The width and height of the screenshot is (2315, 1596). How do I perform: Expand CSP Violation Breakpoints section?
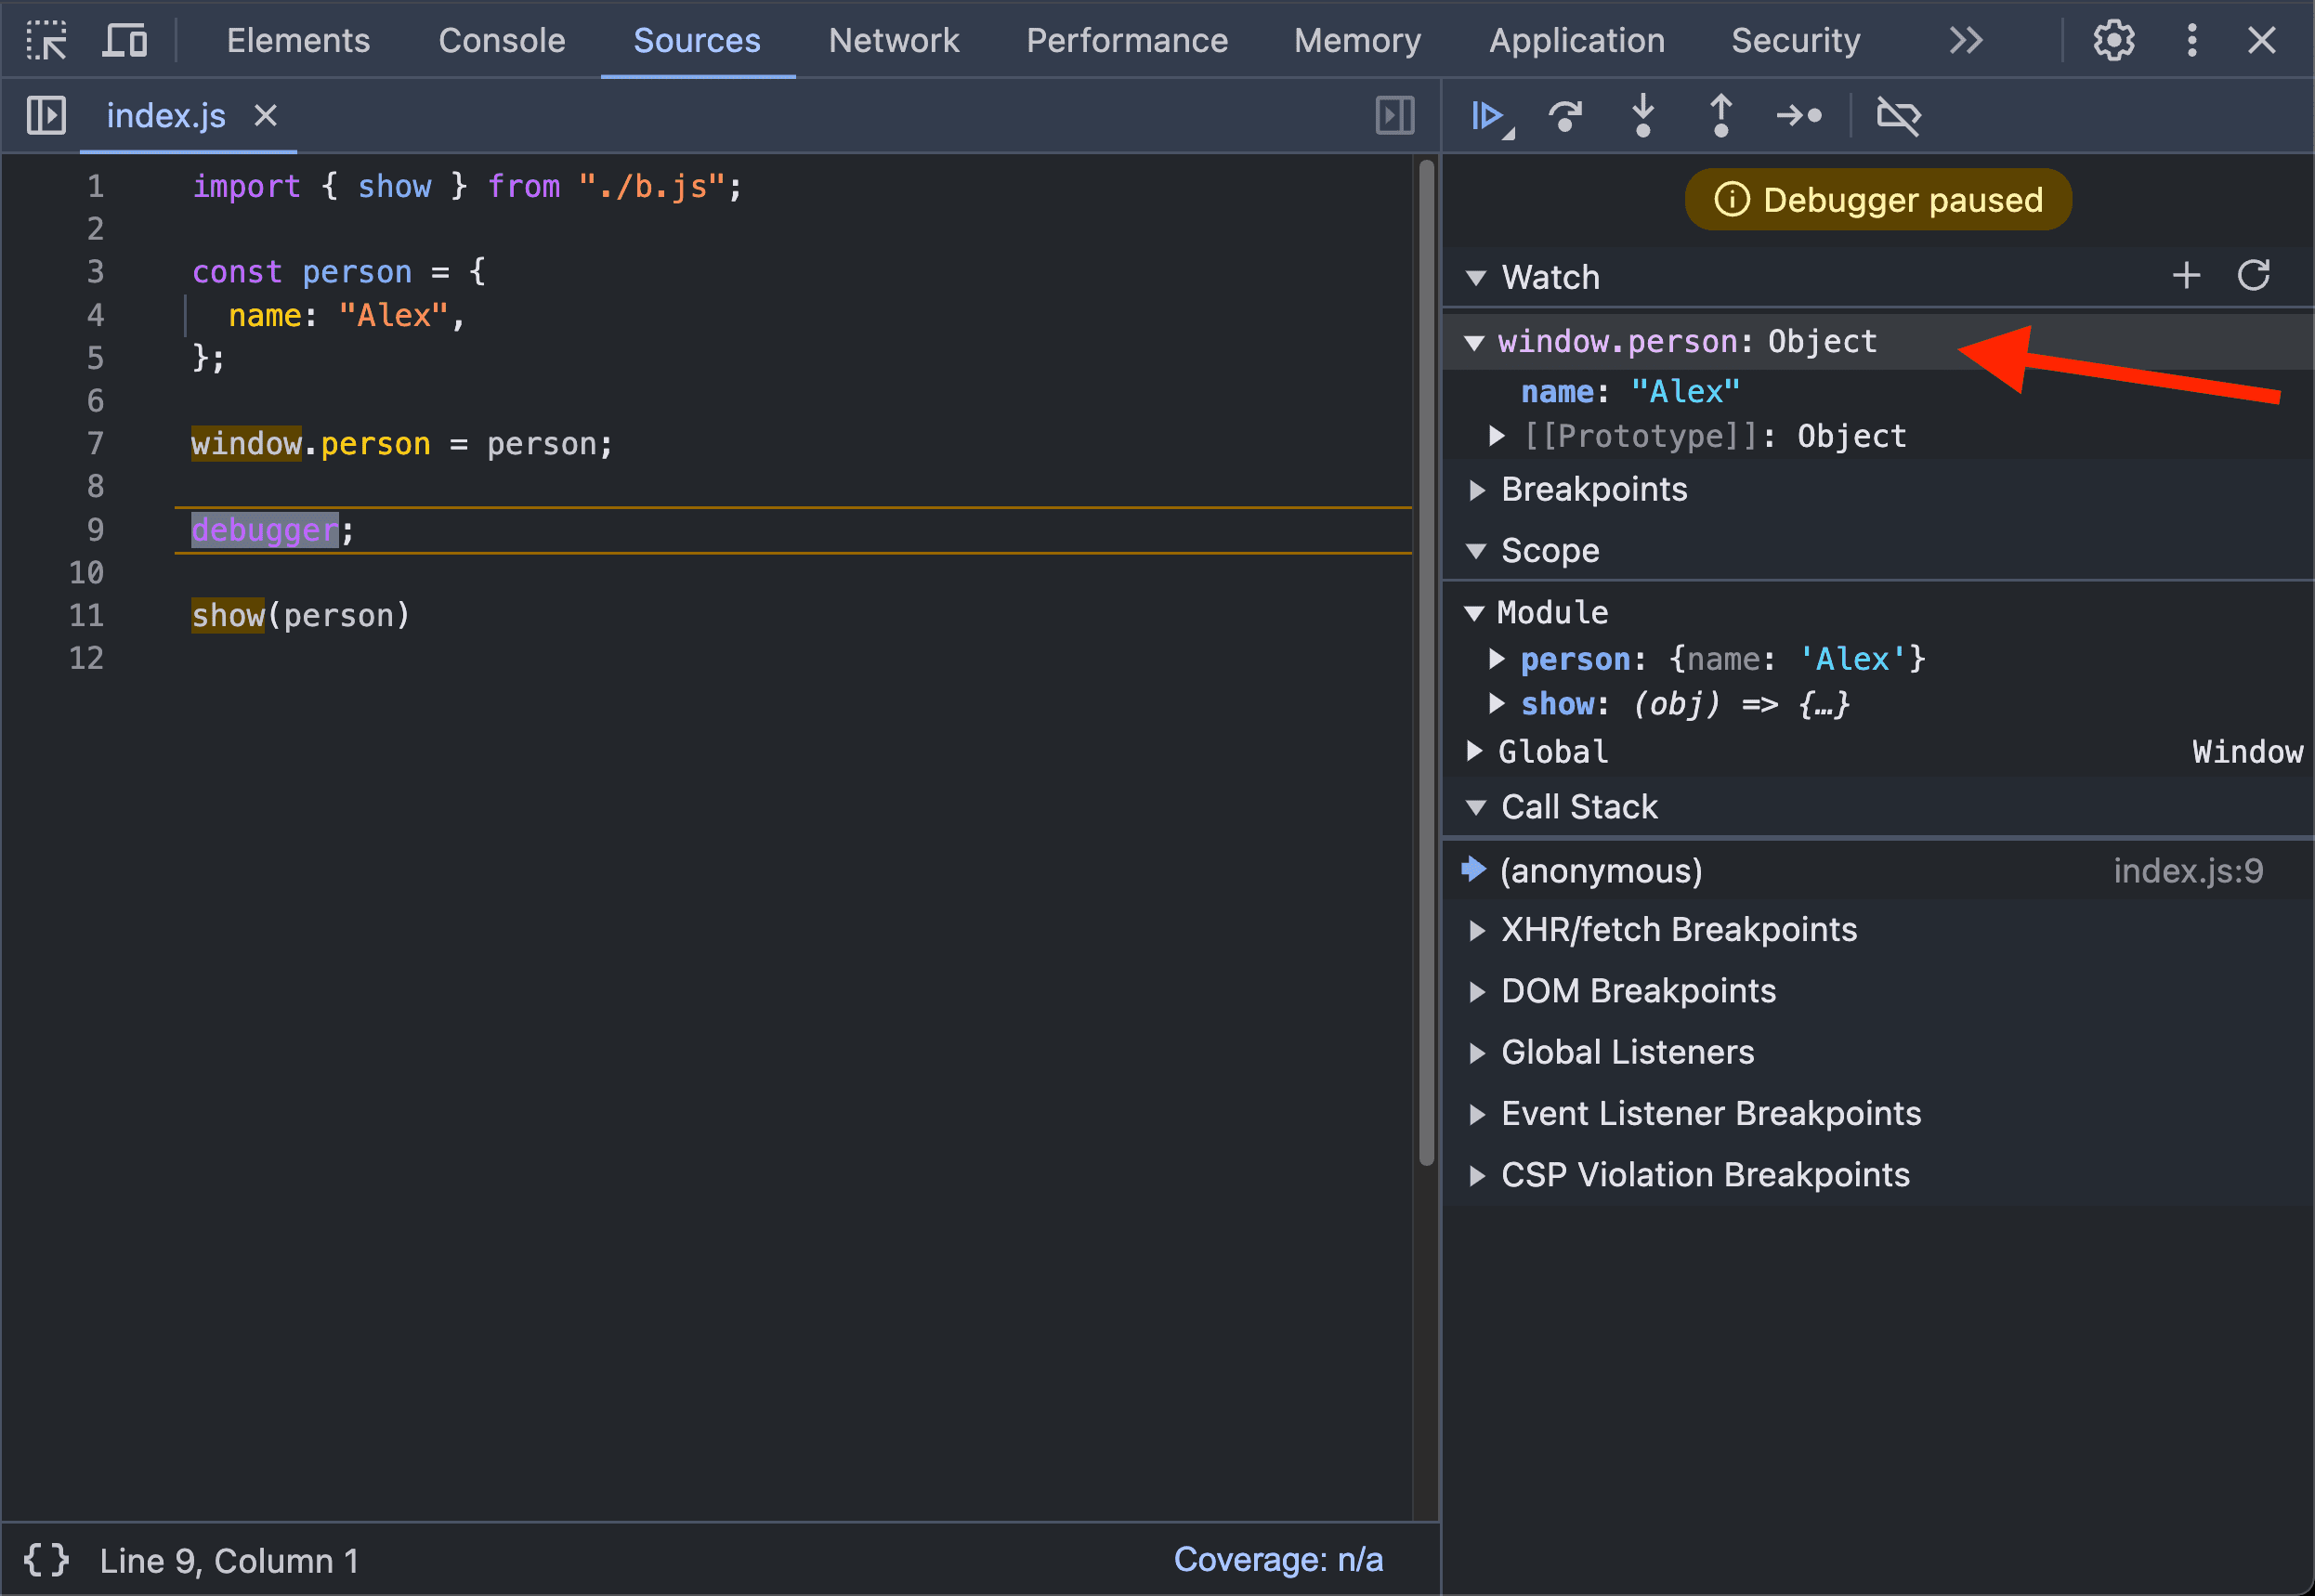coord(1477,1175)
